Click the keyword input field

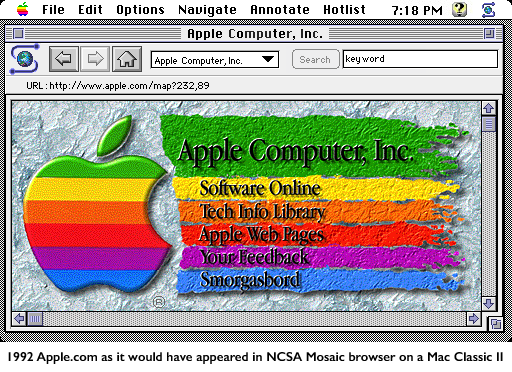420,59
